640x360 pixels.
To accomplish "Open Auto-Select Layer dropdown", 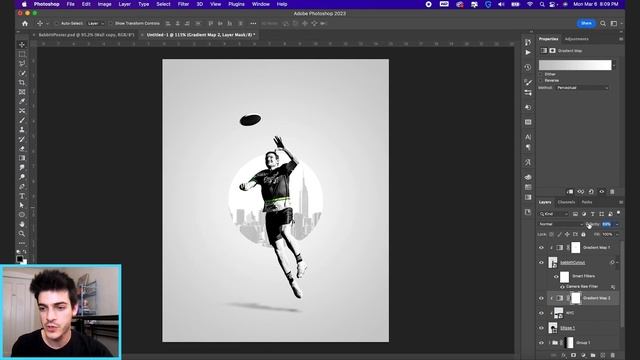I will point(96,24).
